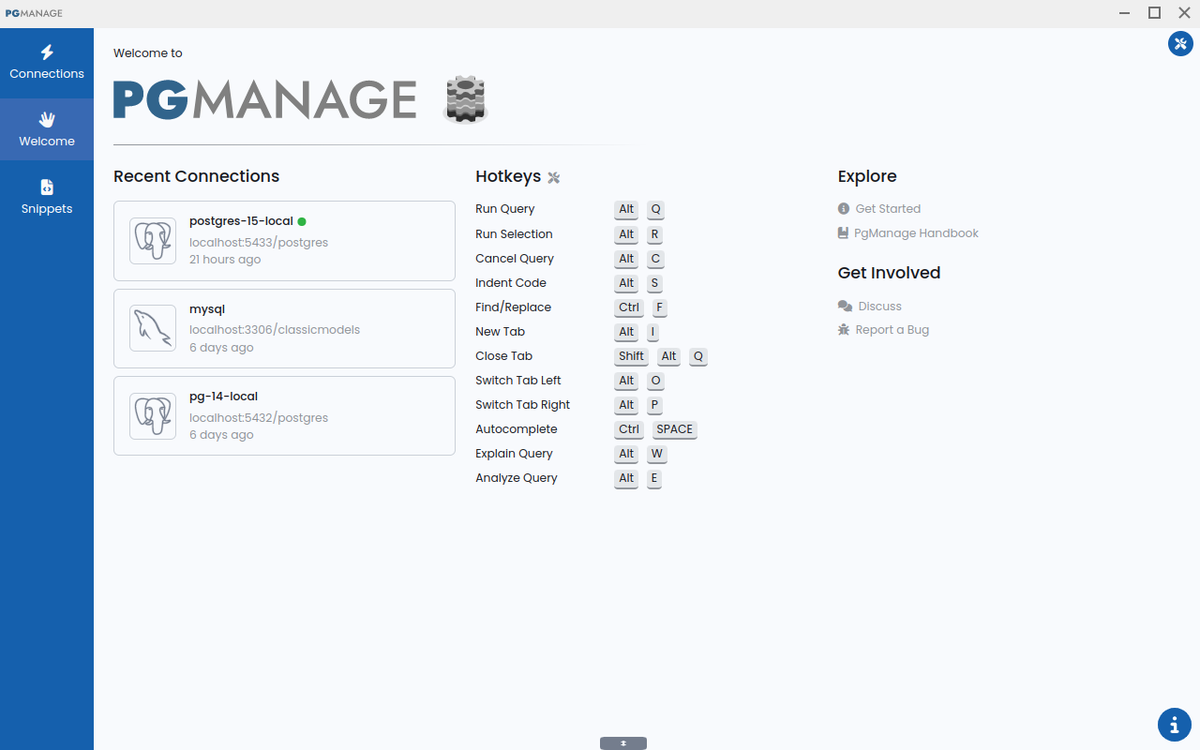The height and width of the screenshot is (750, 1200).
Task: Click the Ctrl key for Find/Replace
Action: [629, 308]
